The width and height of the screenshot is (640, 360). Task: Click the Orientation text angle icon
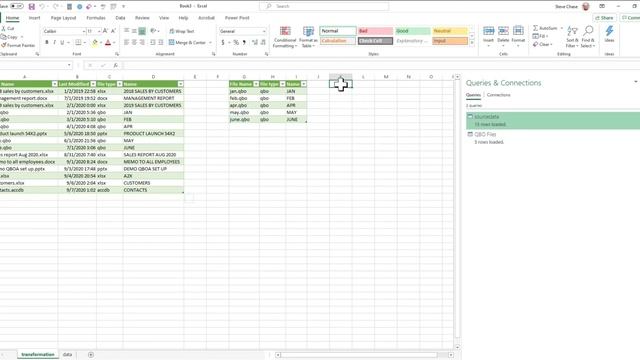click(x=153, y=31)
